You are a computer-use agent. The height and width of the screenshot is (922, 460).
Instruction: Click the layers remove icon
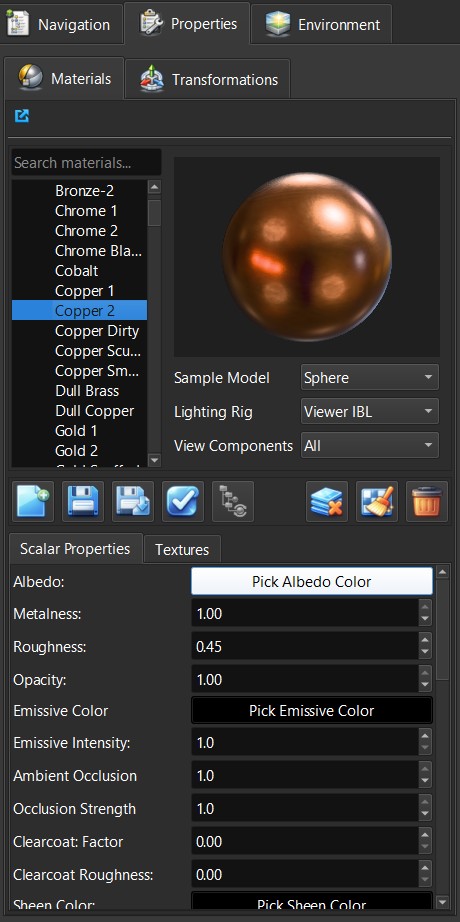[327, 502]
